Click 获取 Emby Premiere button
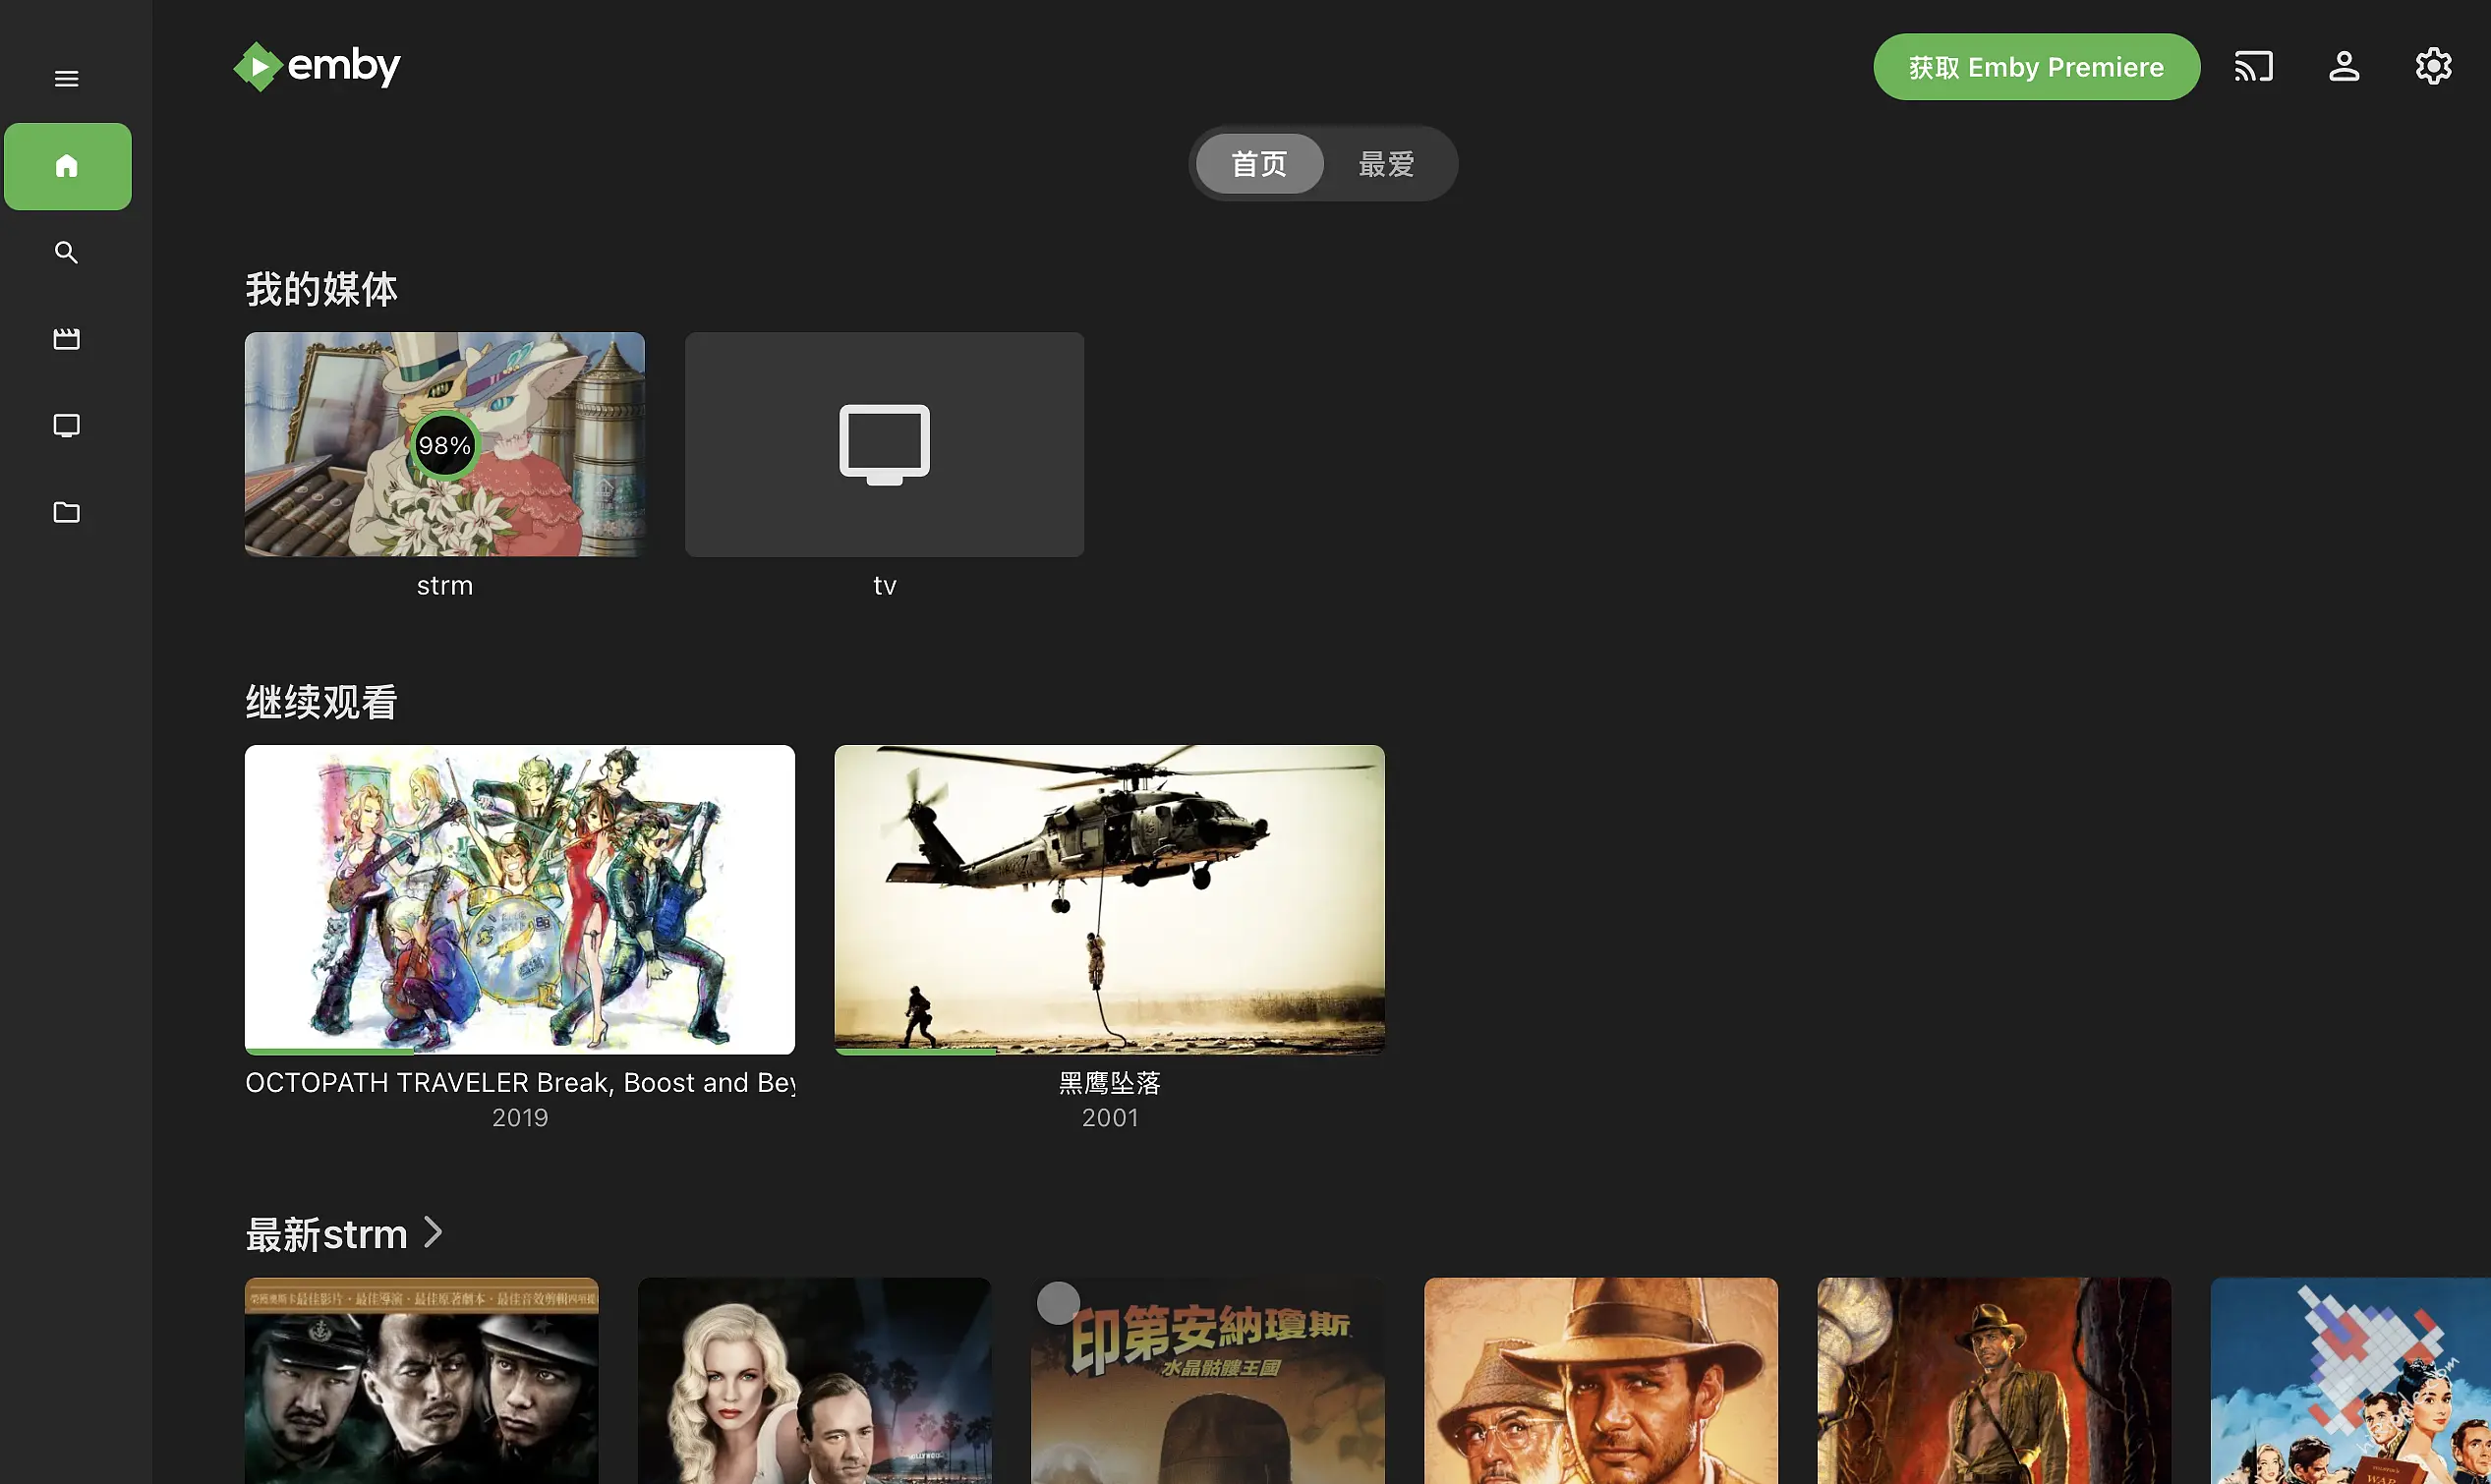Screen dimensions: 2491x1484 [2036, 67]
